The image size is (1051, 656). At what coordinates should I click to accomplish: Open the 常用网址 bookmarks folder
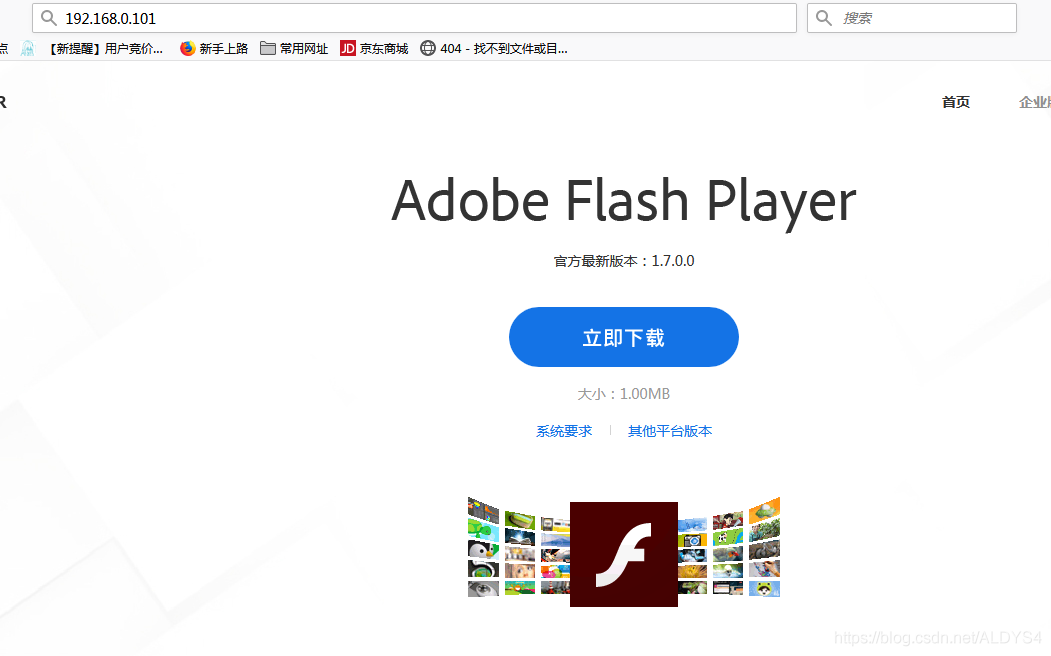(x=294, y=48)
